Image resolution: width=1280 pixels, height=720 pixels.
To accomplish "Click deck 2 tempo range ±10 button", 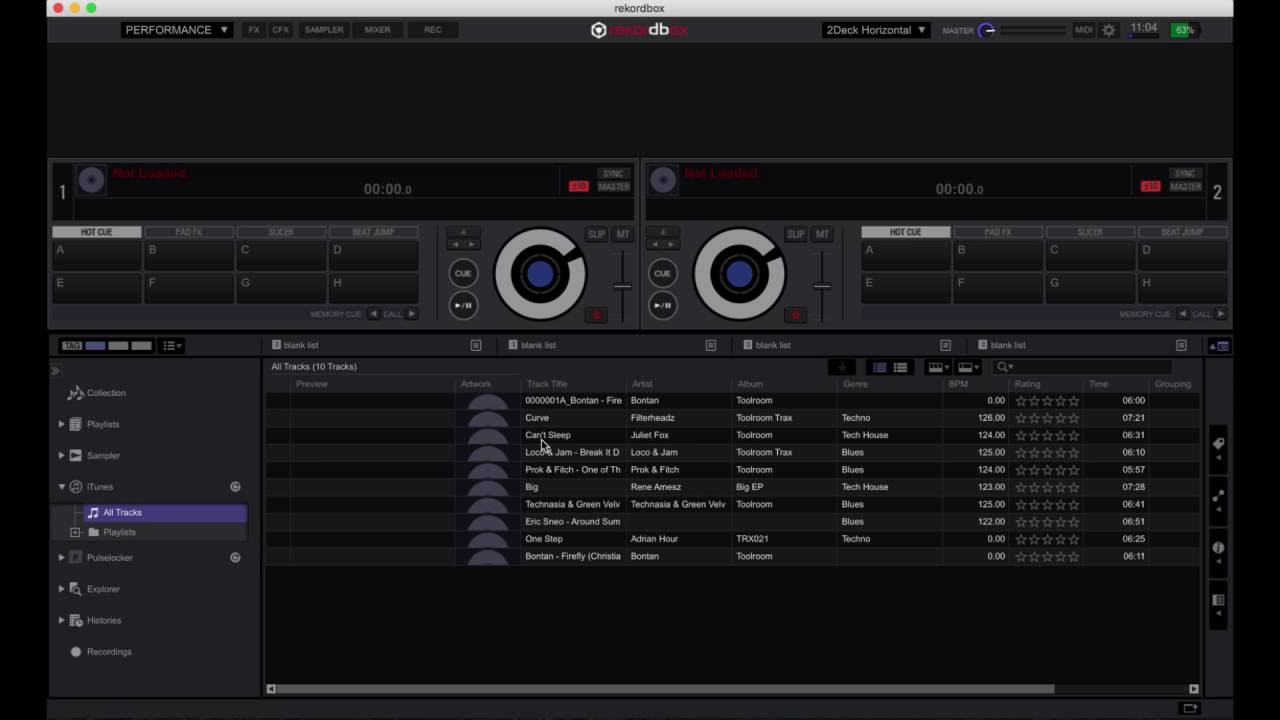I will [x=1150, y=186].
